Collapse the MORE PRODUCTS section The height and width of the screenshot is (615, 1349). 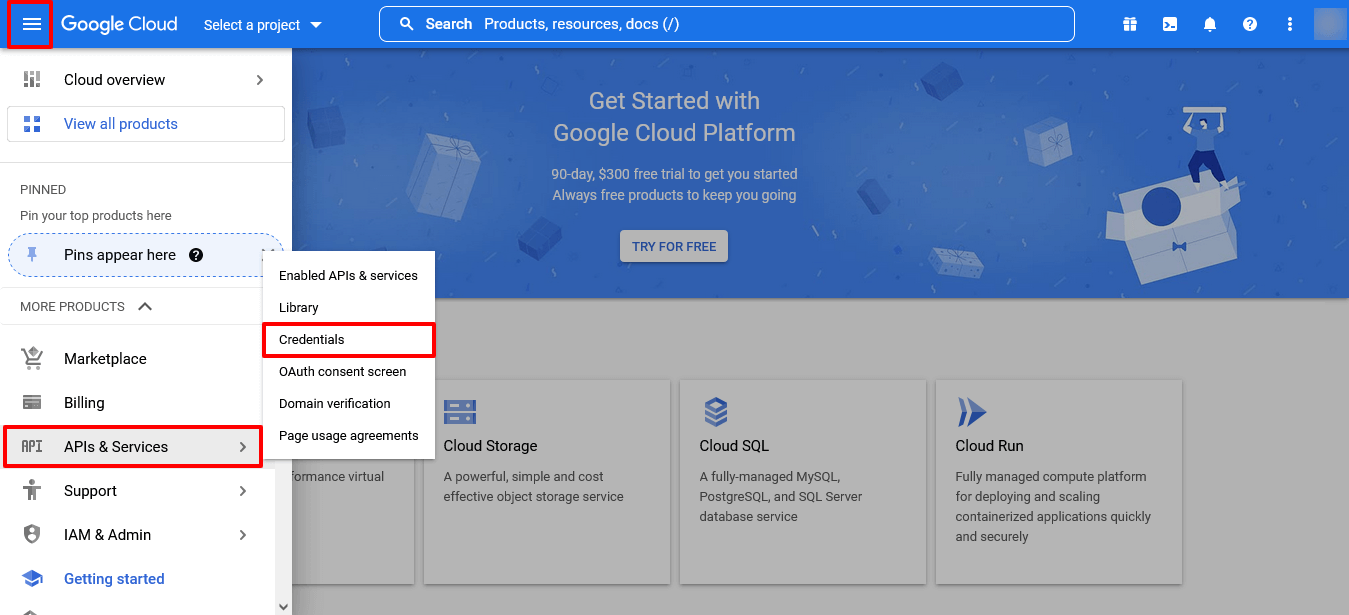(145, 307)
